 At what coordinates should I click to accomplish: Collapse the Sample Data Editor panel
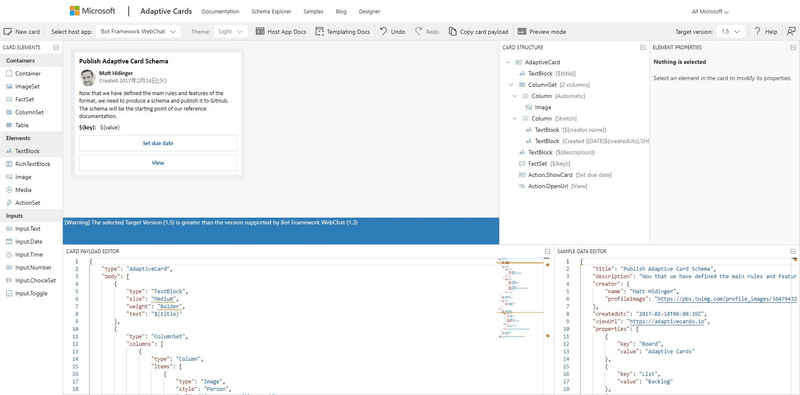point(793,252)
